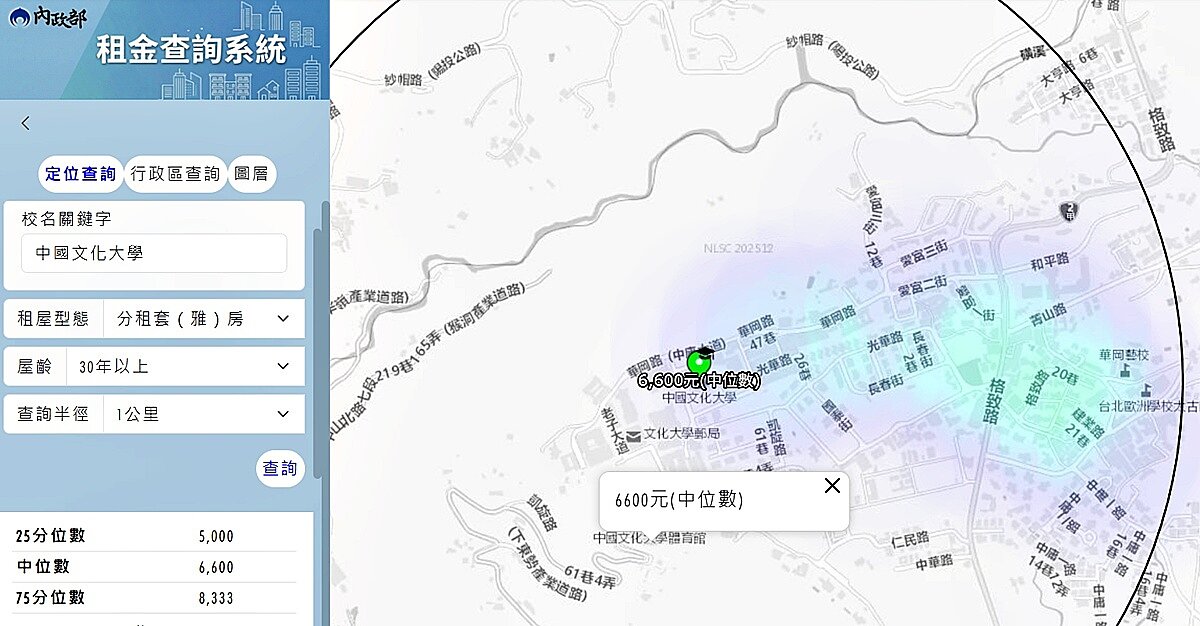Viewport: 1200px width, 626px height.
Task: Open the 圖層 layers tab
Action: click(x=252, y=173)
